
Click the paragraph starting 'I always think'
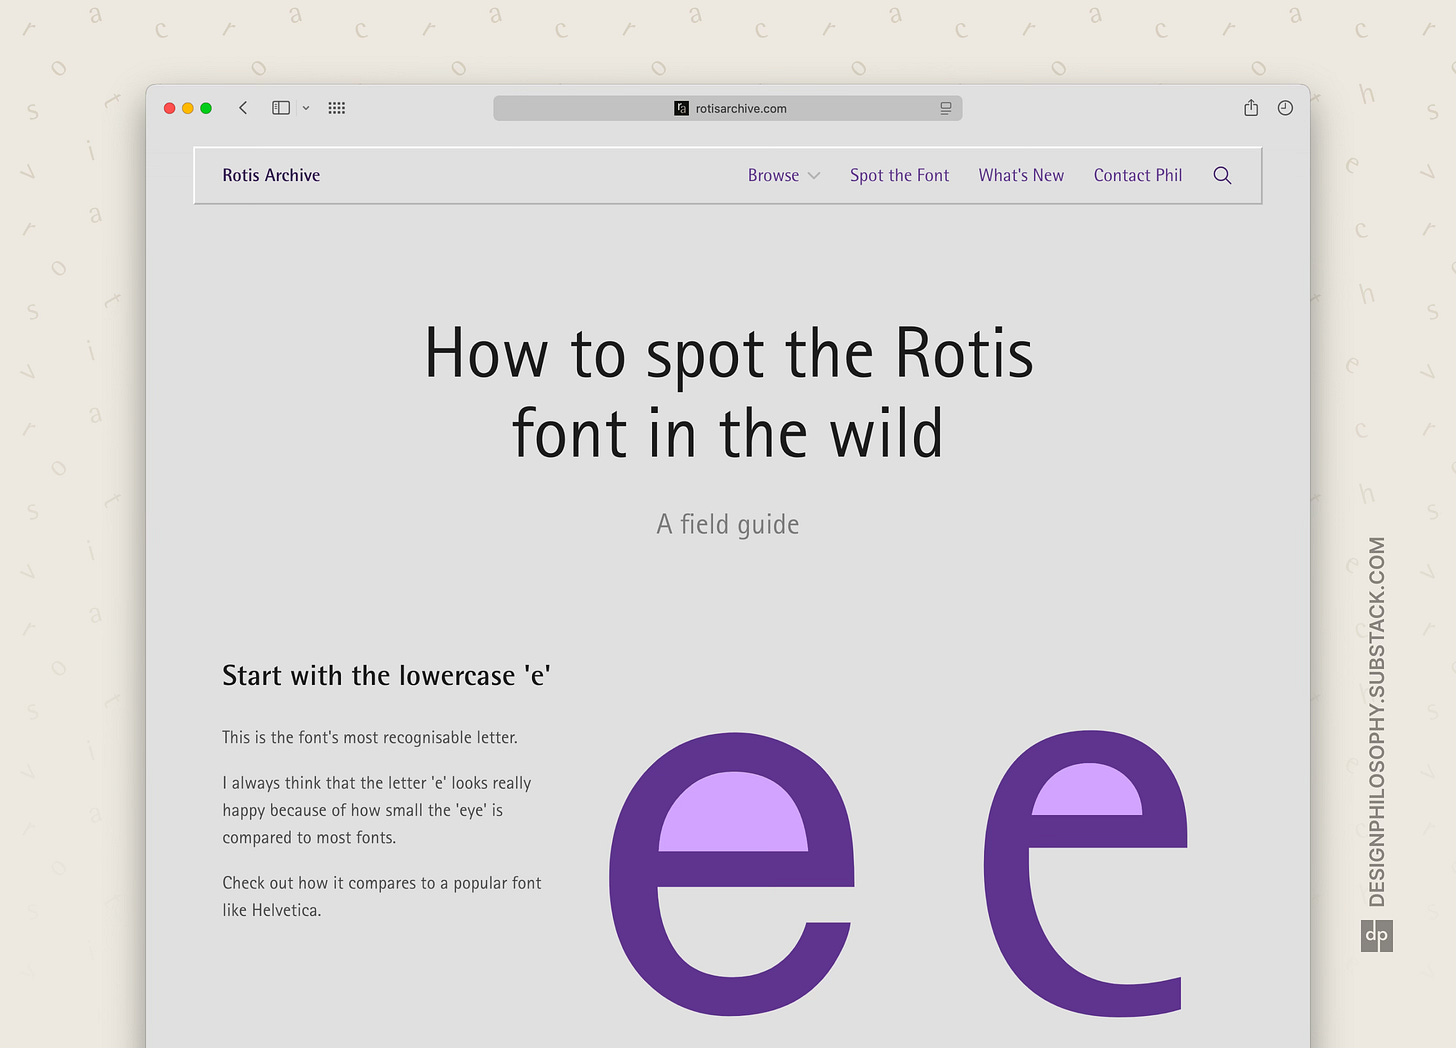click(x=377, y=810)
